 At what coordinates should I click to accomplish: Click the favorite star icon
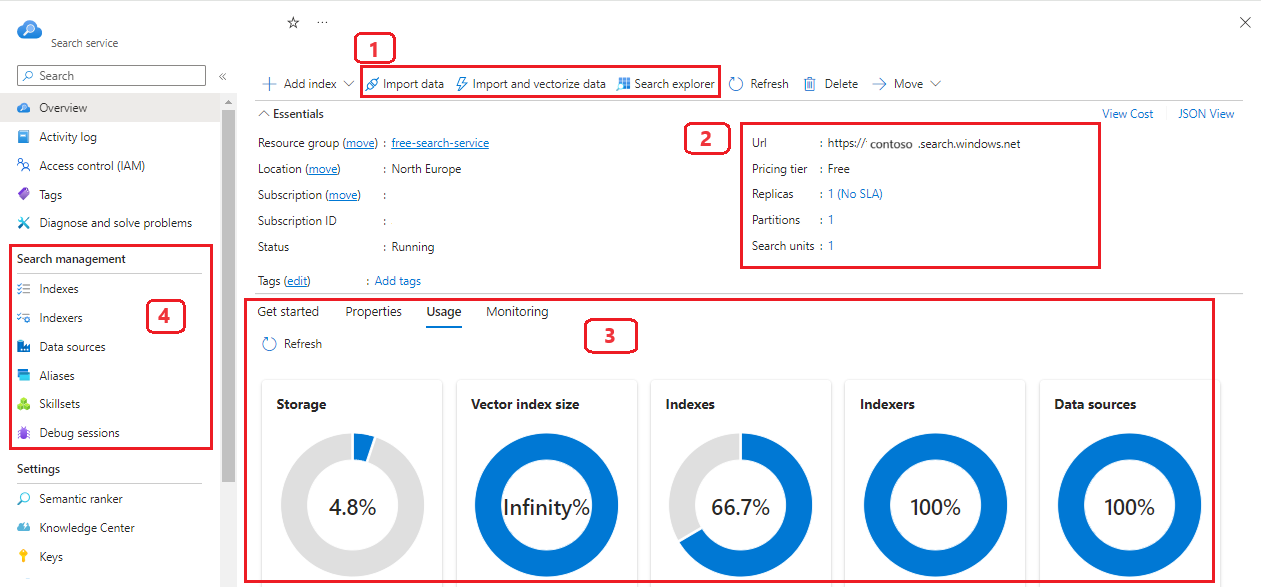point(293,22)
